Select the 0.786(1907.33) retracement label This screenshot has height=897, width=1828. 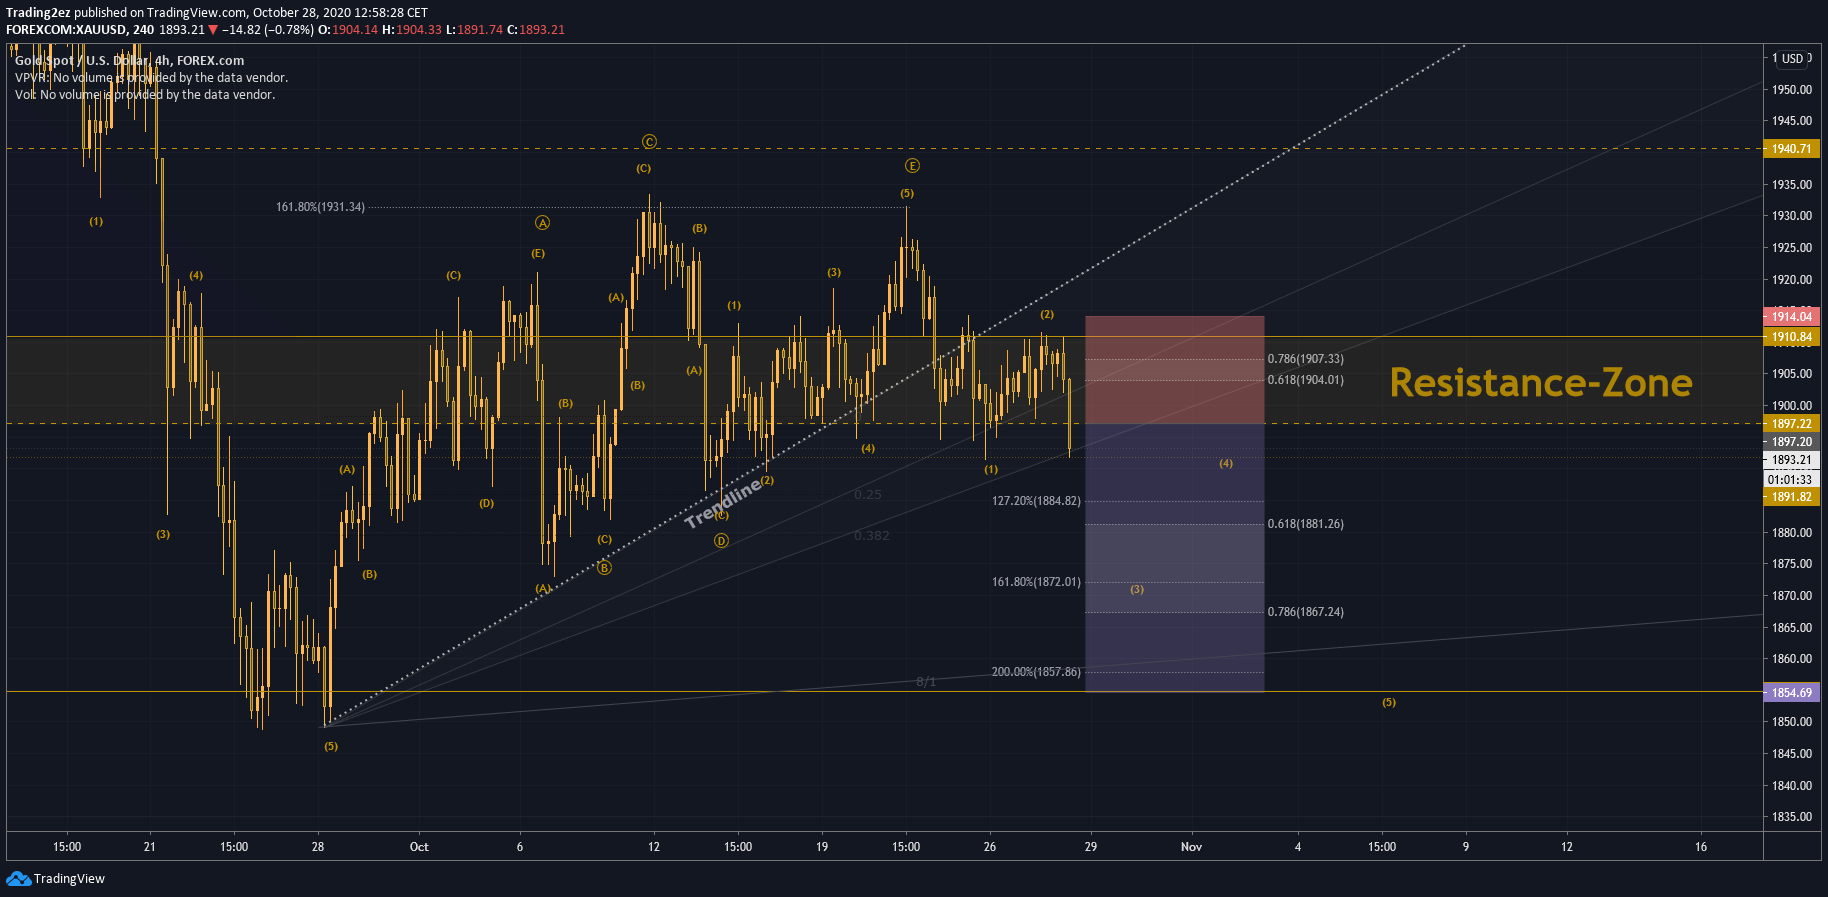tap(1305, 359)
